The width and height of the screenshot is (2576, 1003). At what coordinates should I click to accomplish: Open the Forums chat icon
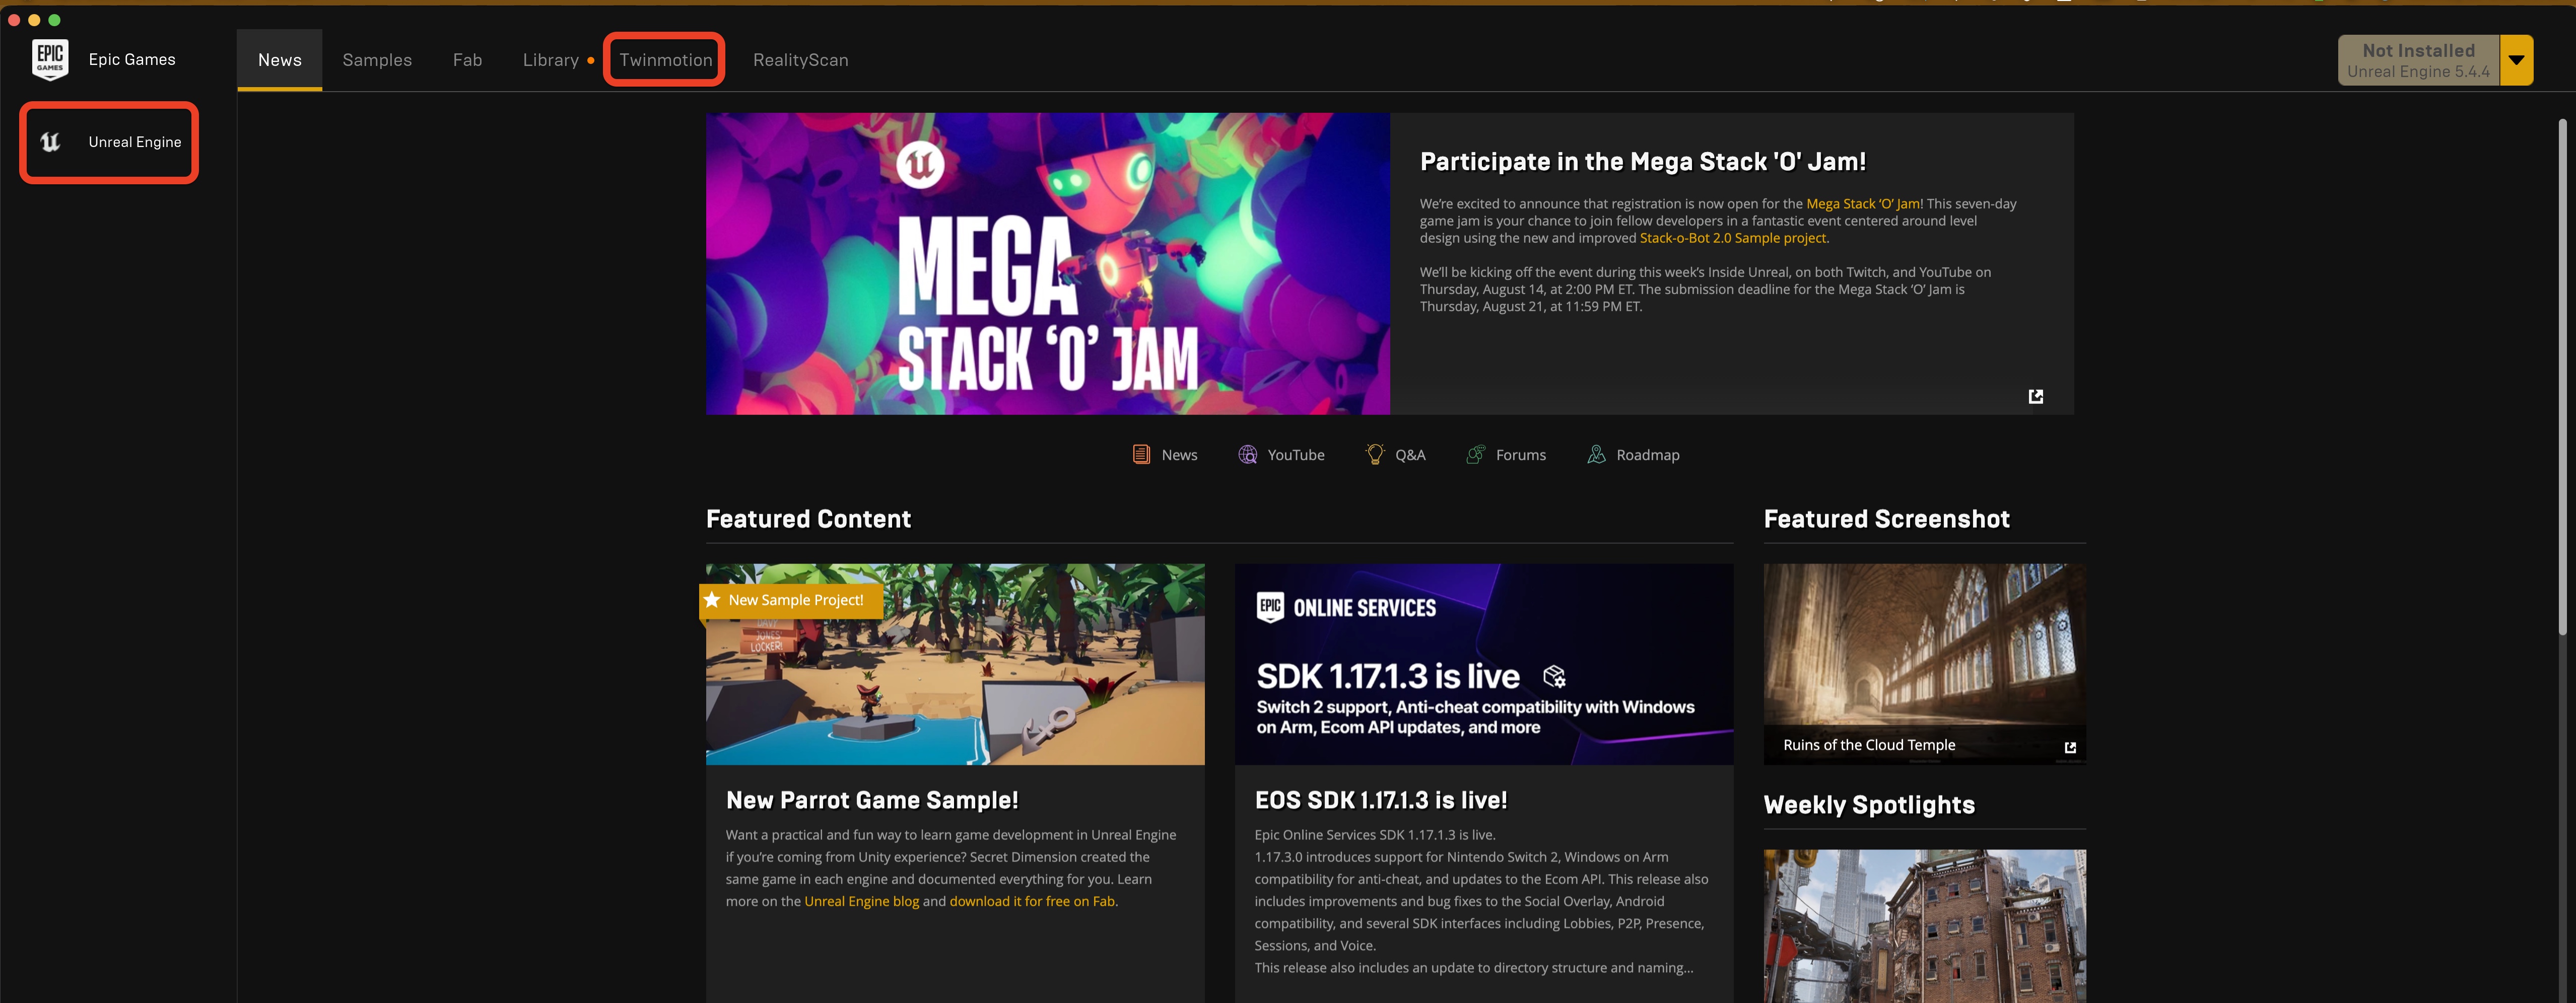tap(1475, 454)
